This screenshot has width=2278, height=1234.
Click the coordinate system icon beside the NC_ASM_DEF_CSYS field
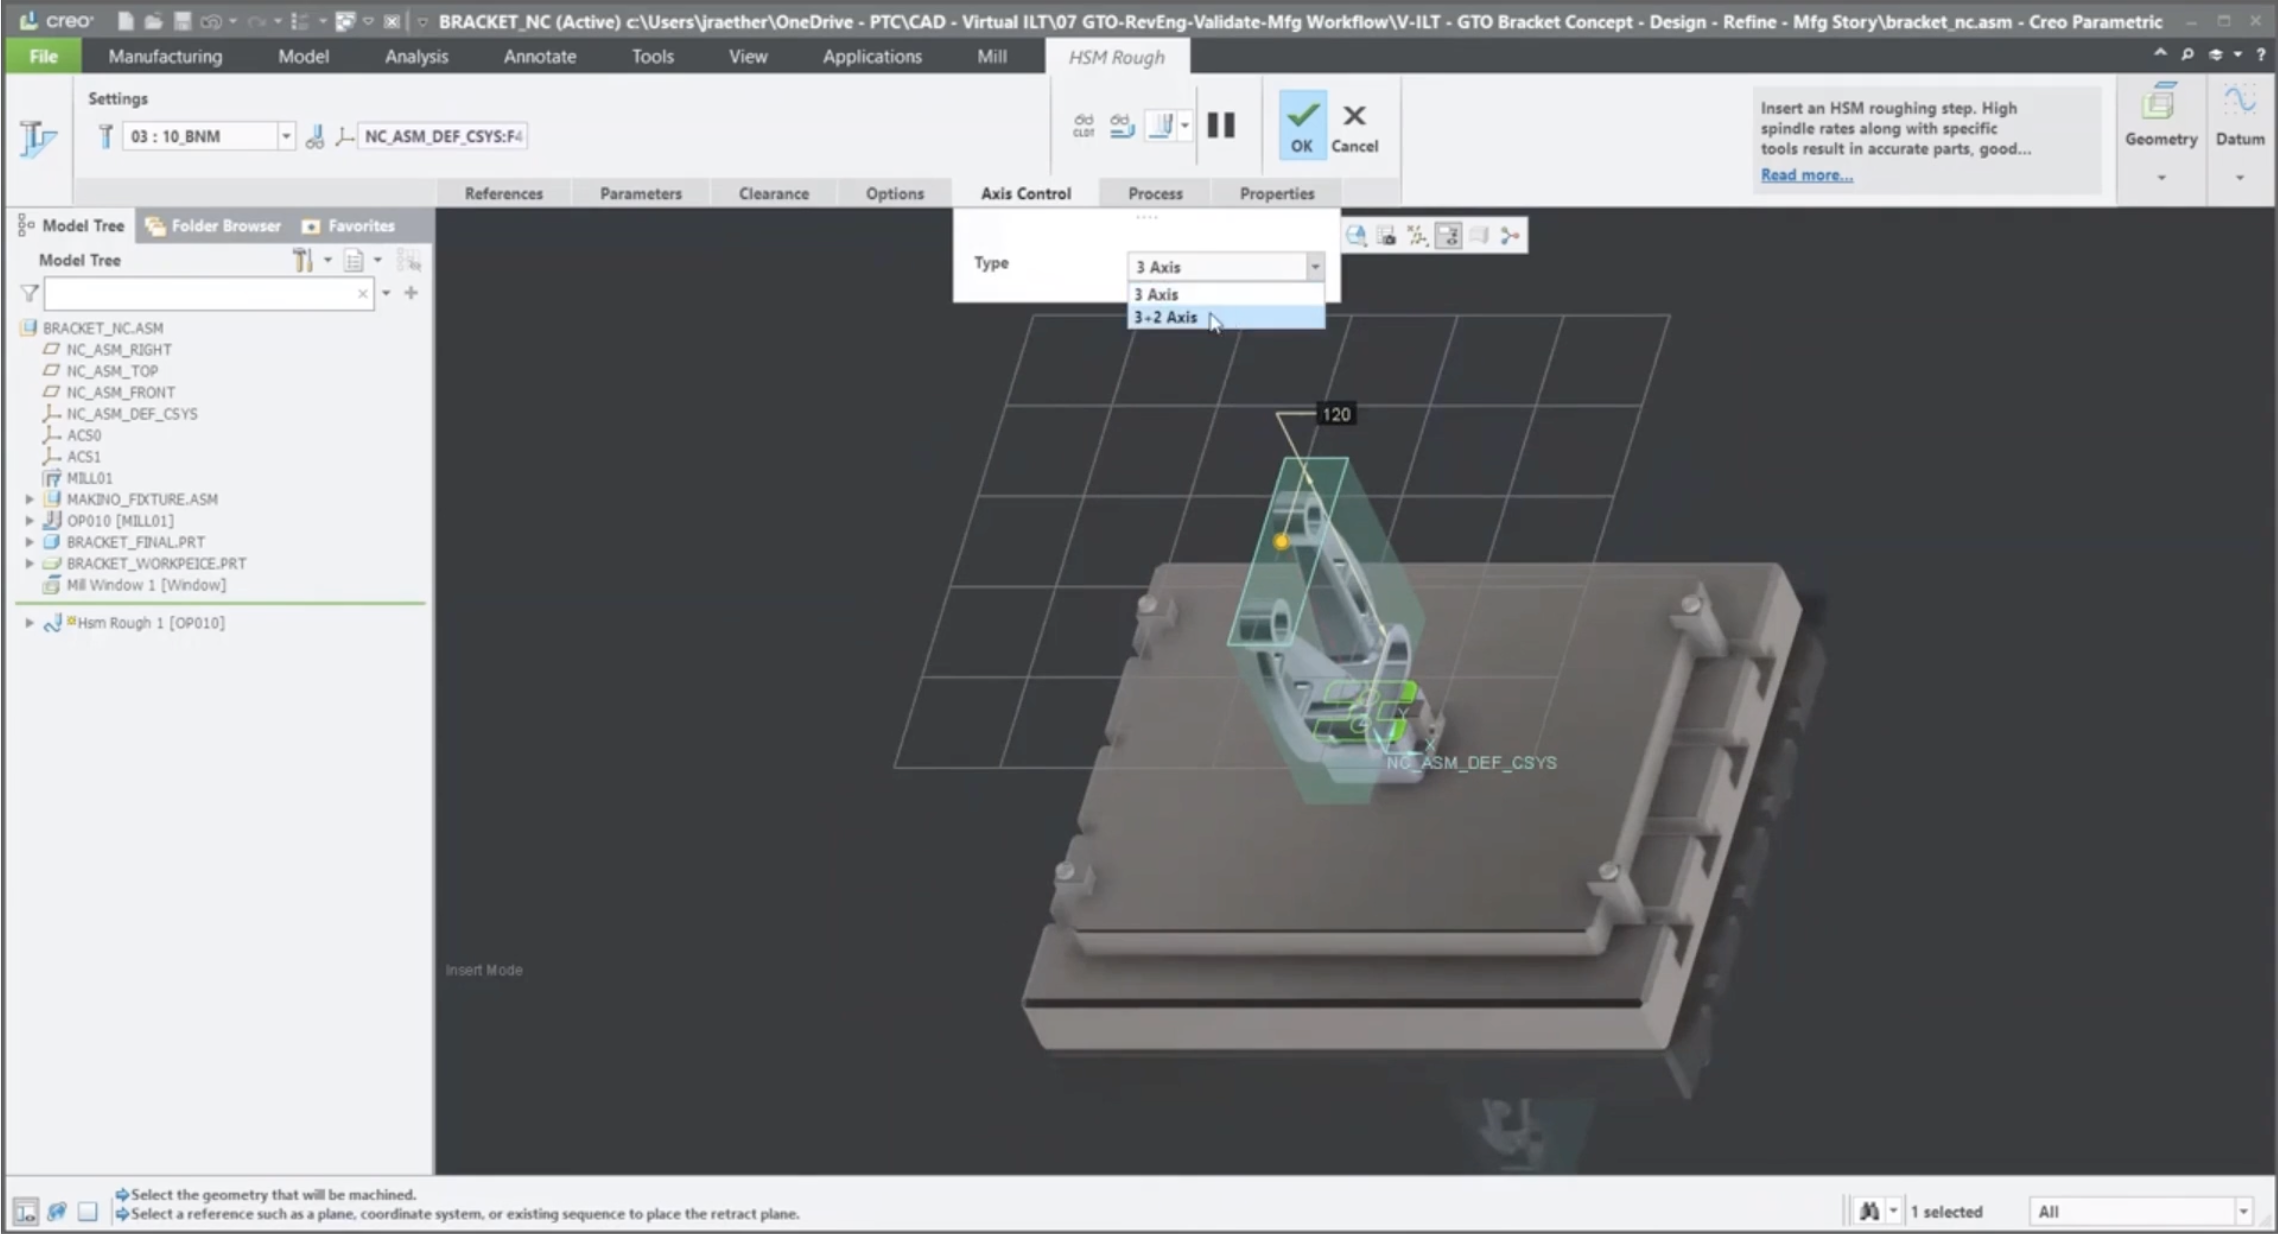pos(345,136)
